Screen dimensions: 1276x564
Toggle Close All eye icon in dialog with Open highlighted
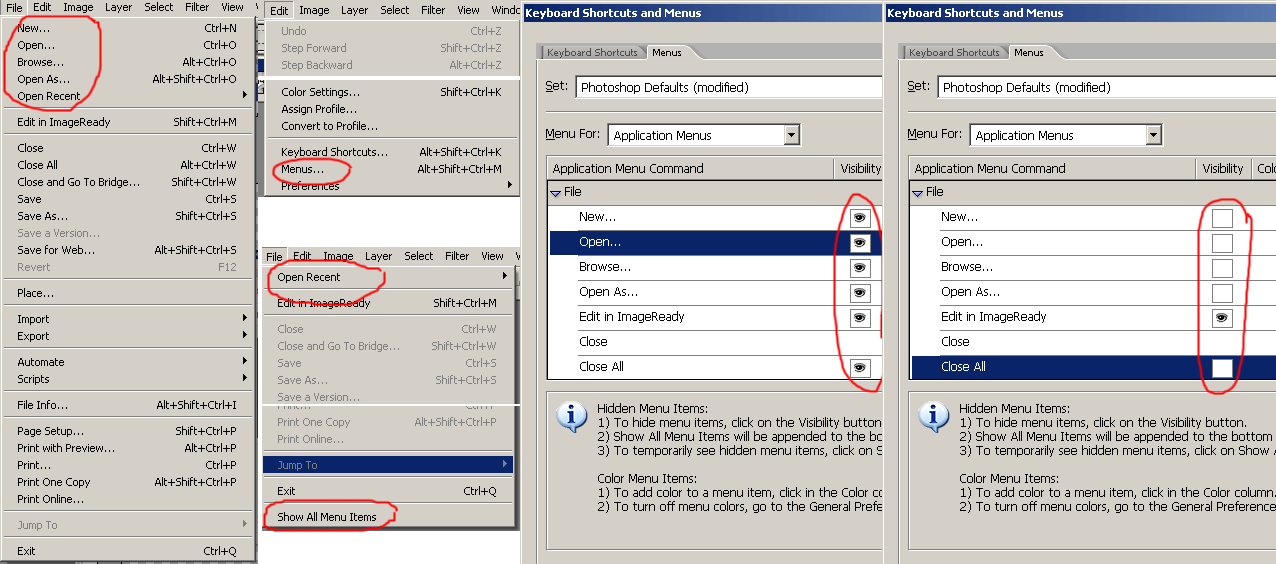coord(860,368)
